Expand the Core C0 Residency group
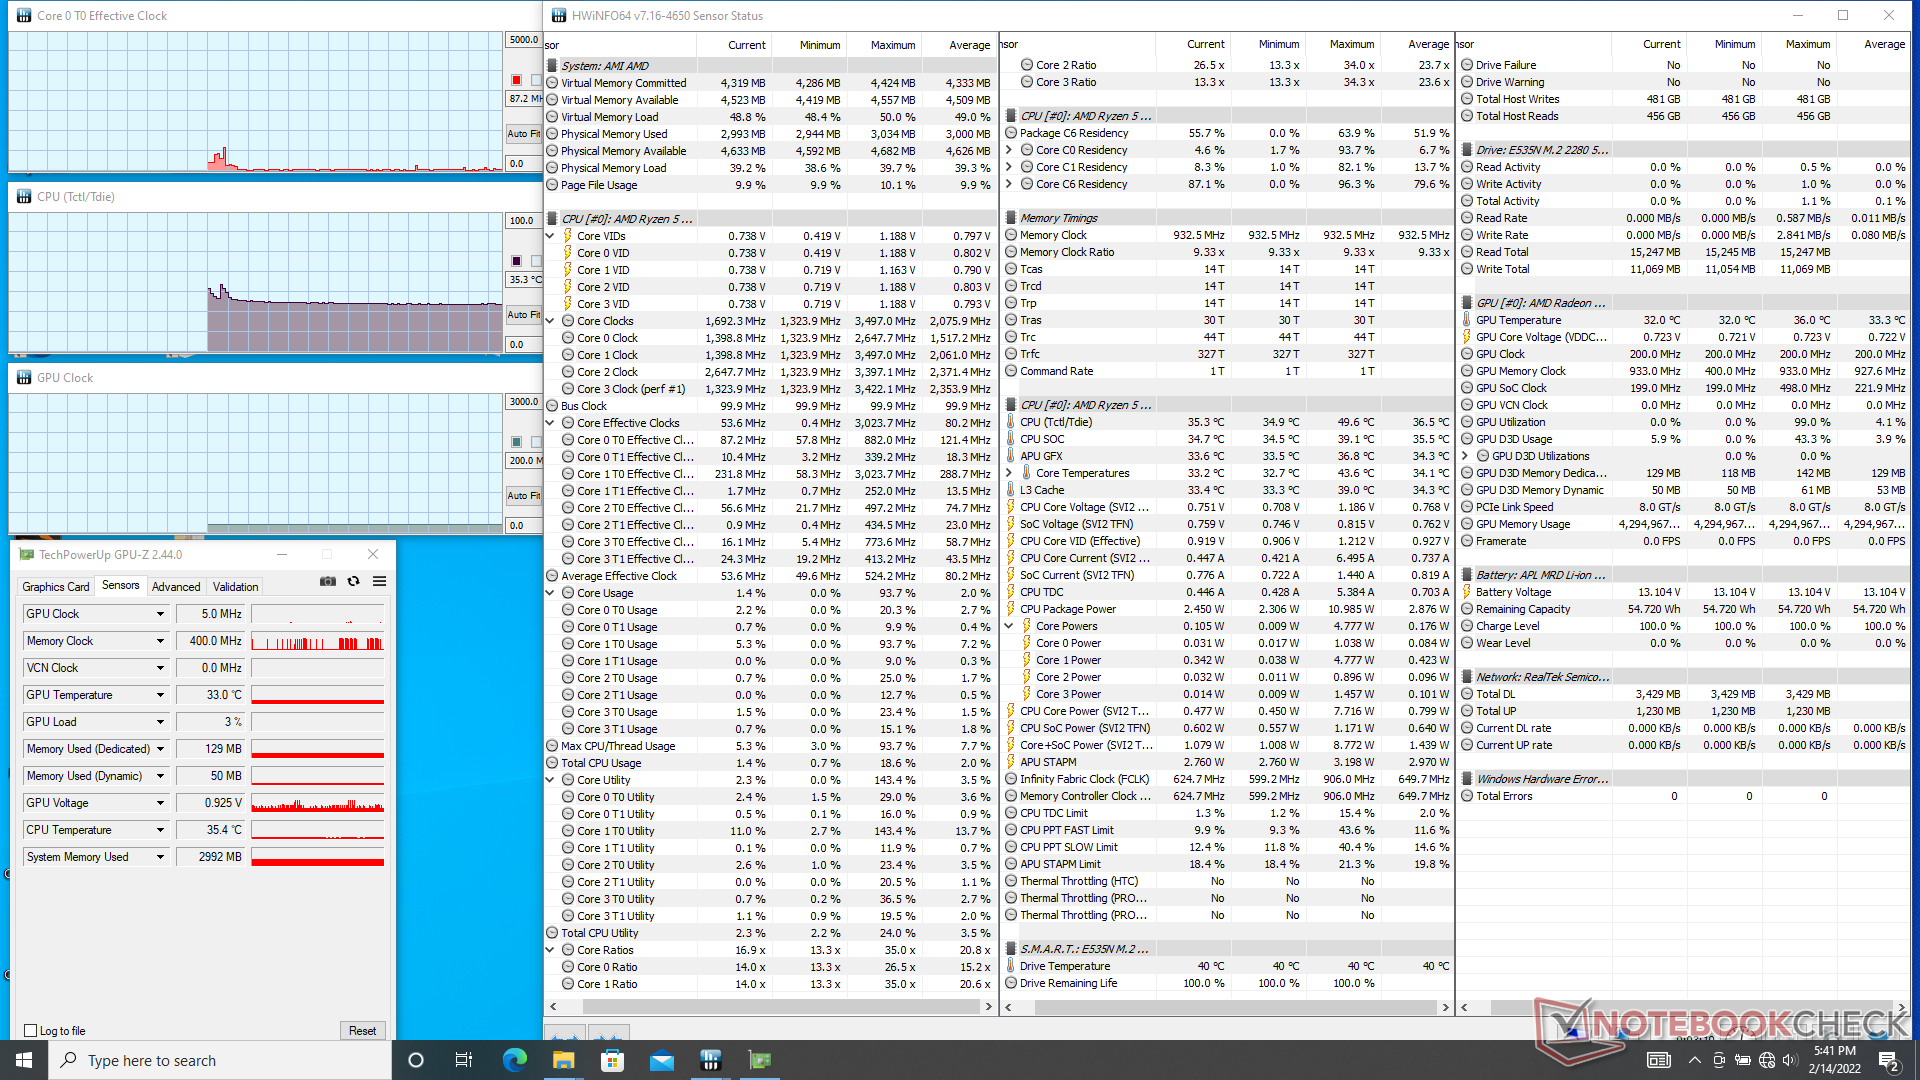 tap(1009, 150)
